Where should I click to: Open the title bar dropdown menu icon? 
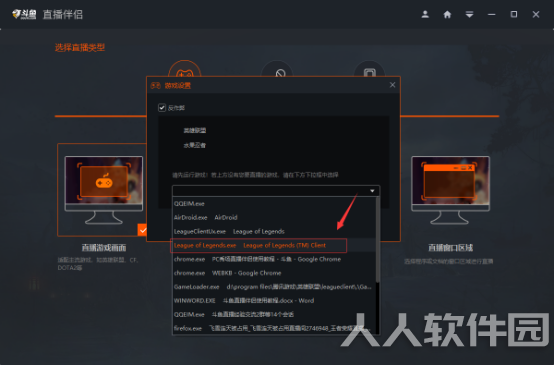pyautogui.click(x=469, y=14)
